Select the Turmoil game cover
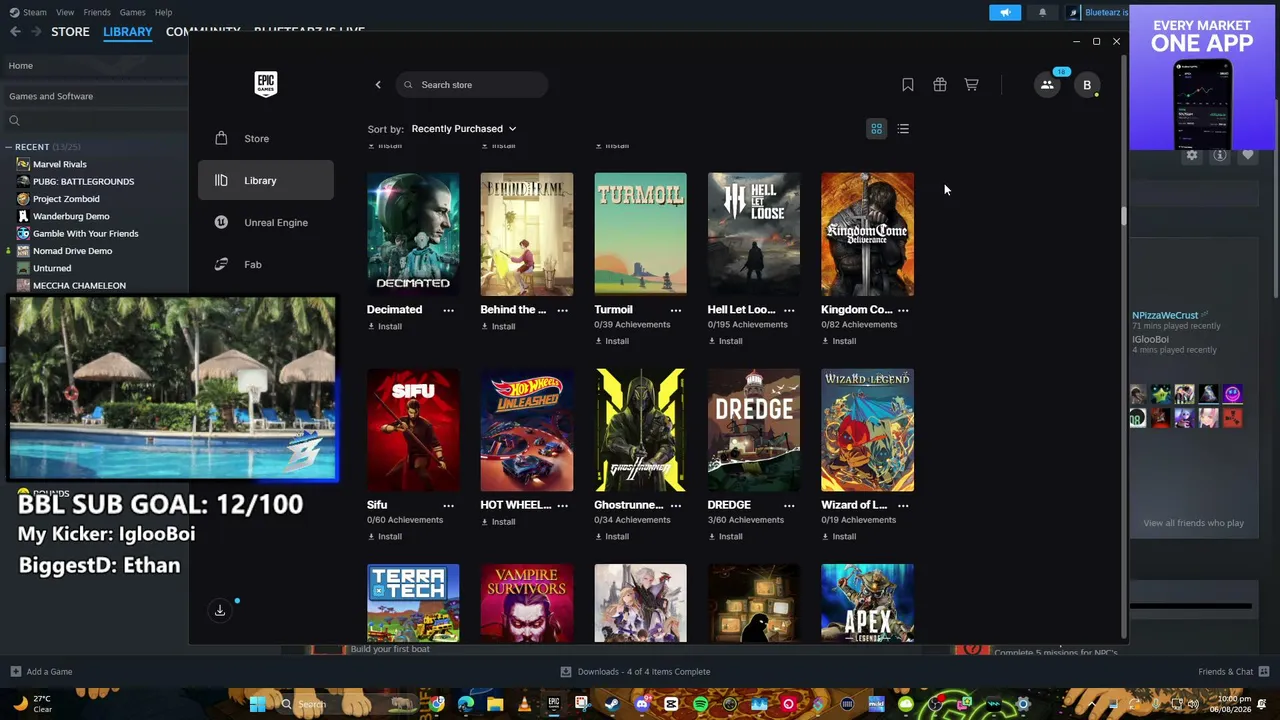 640,234
